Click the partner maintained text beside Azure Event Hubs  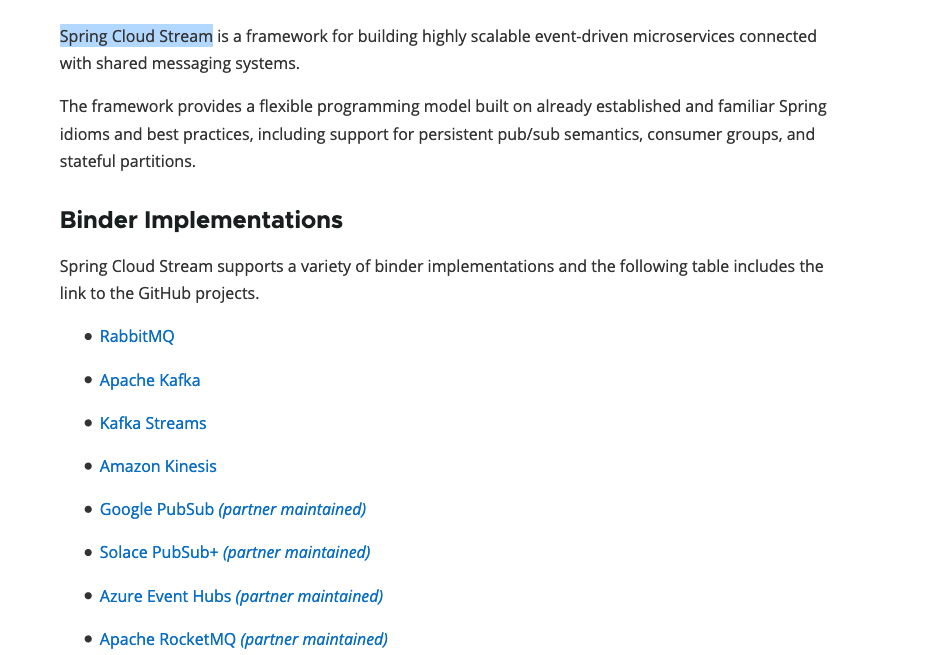[x=309, y=596]
